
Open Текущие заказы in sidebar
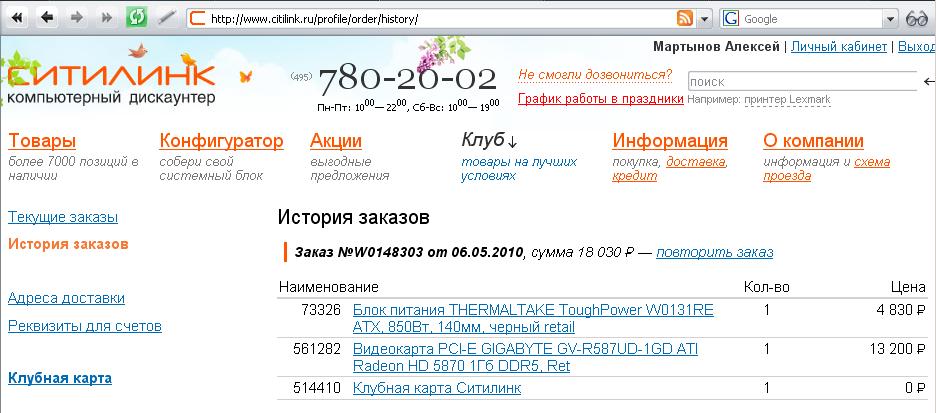pyautogui.click(x=63, y=217)
